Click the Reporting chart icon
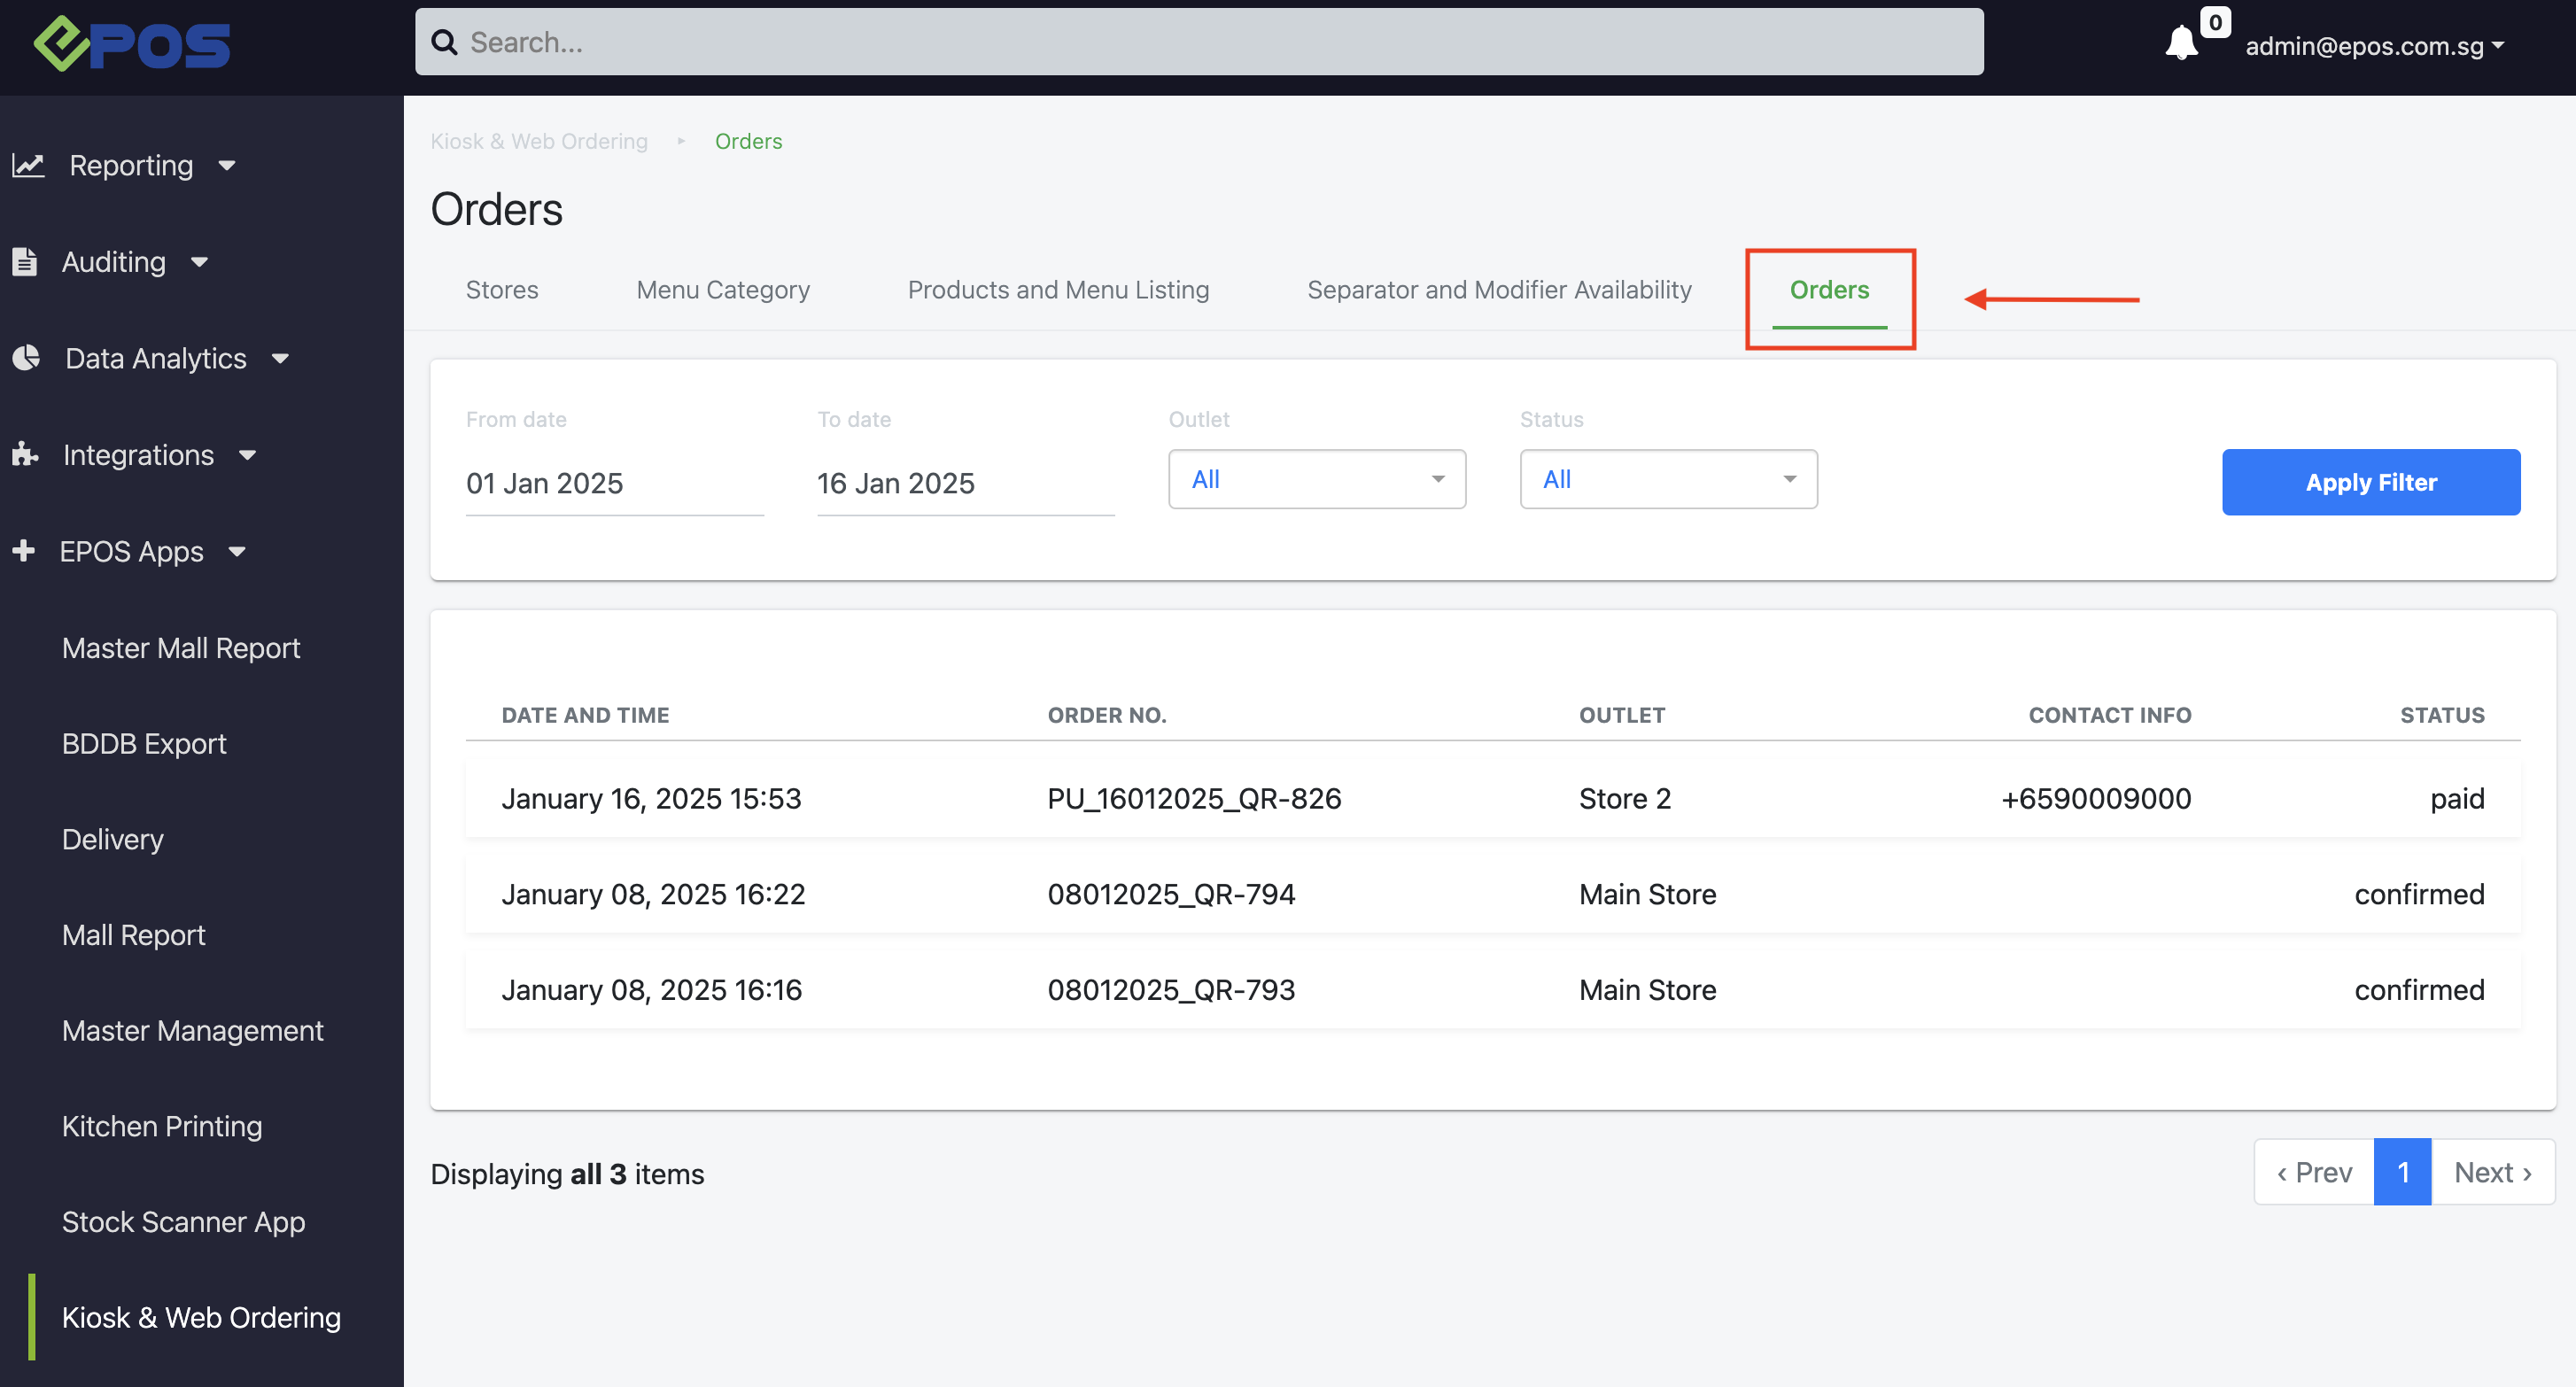The height and width of the screenshot is (1387, 2576). pos(28,165)
